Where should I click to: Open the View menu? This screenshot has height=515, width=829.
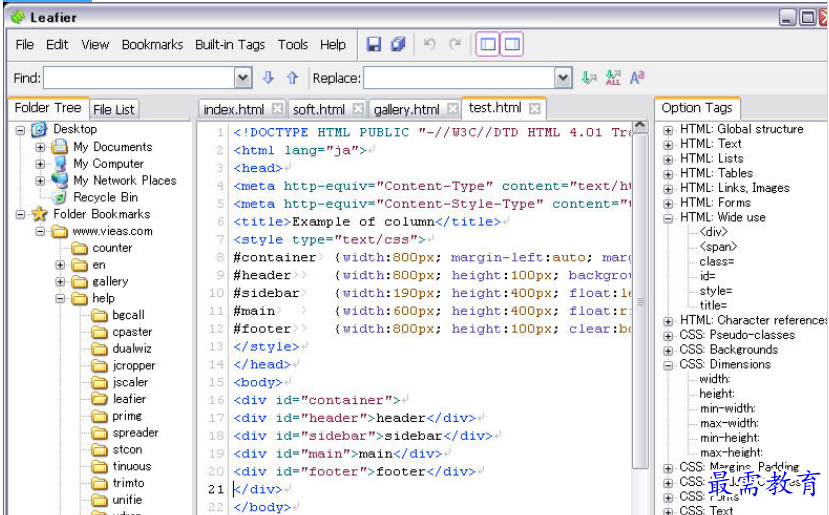pyautogui.click(x=95, y=44)
